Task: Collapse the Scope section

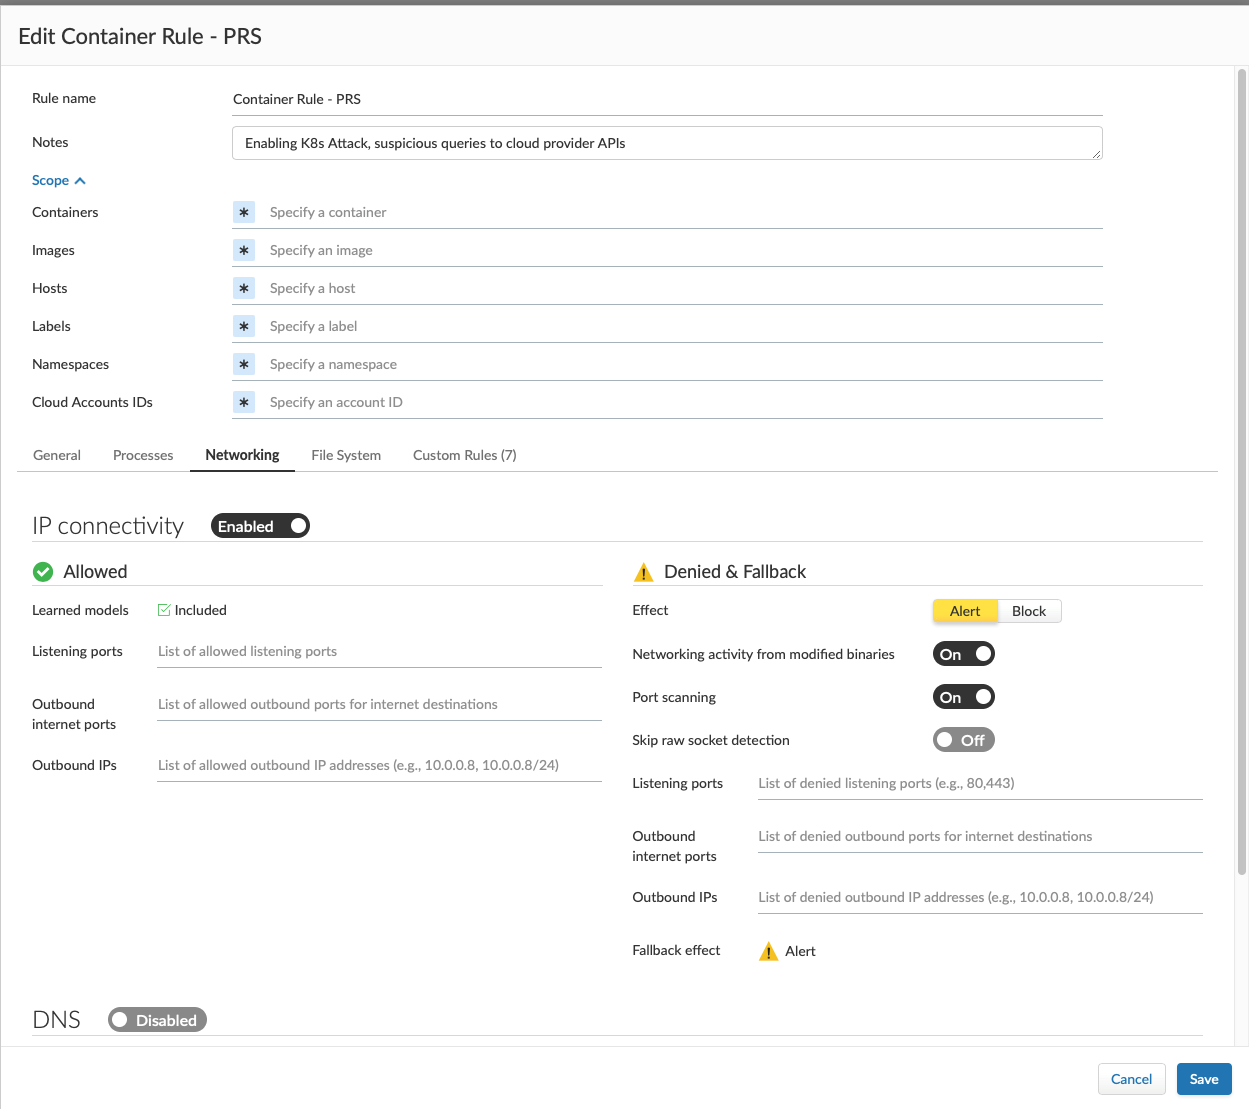Action: [58, 180]
